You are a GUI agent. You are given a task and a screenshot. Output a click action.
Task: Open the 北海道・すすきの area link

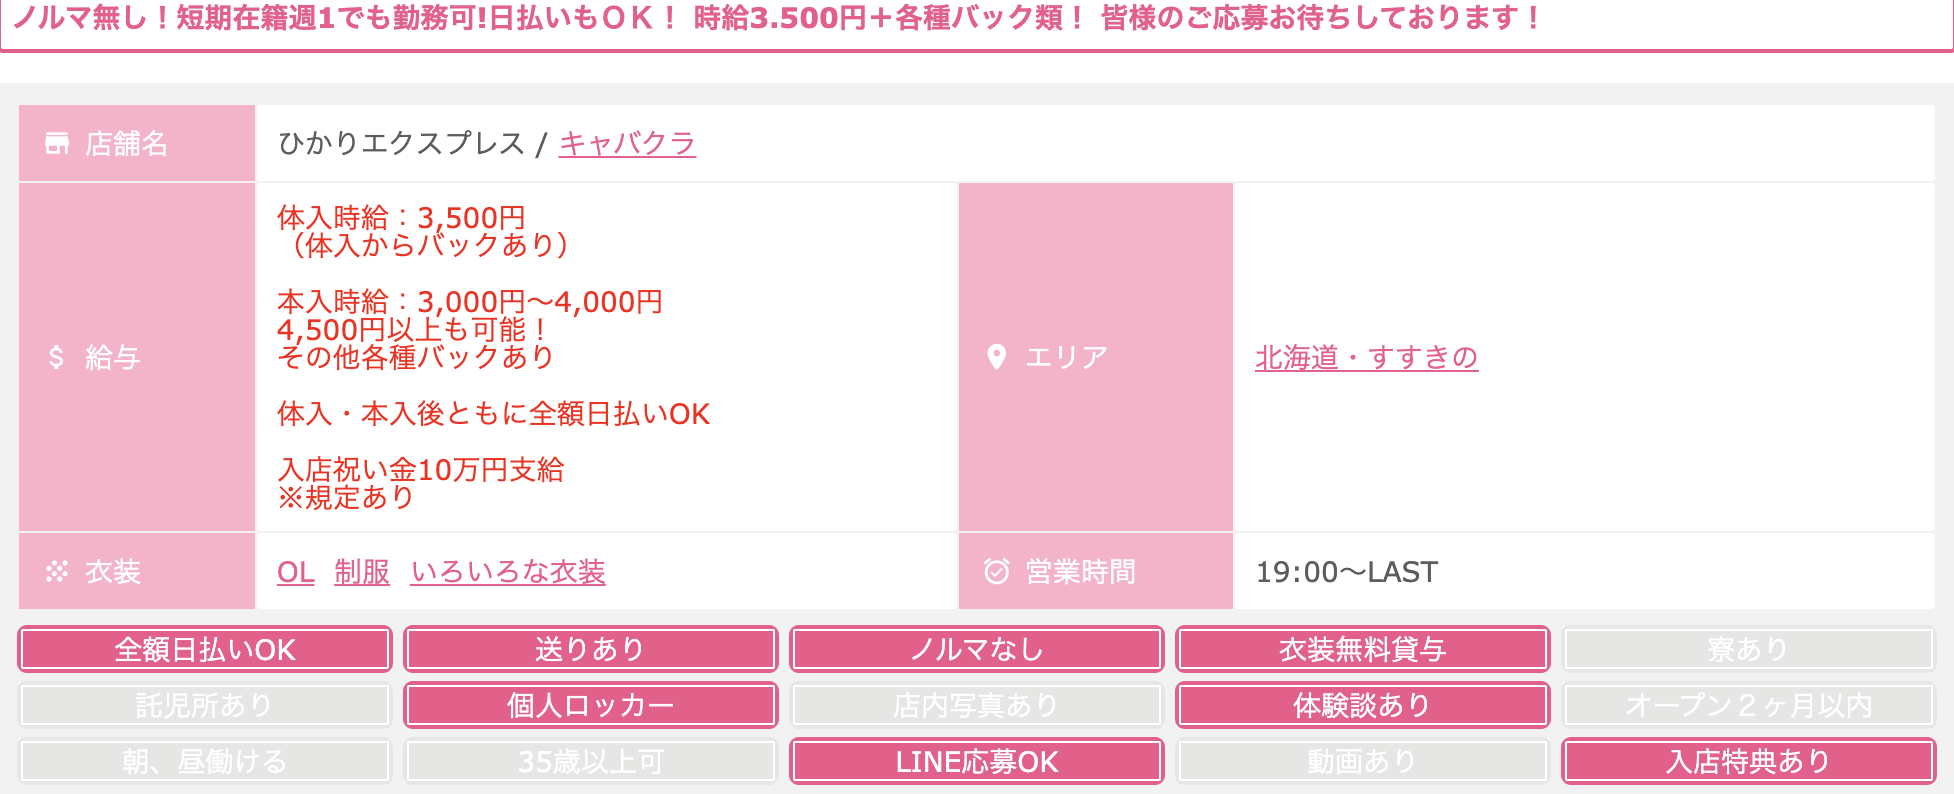click(1366, 357)
